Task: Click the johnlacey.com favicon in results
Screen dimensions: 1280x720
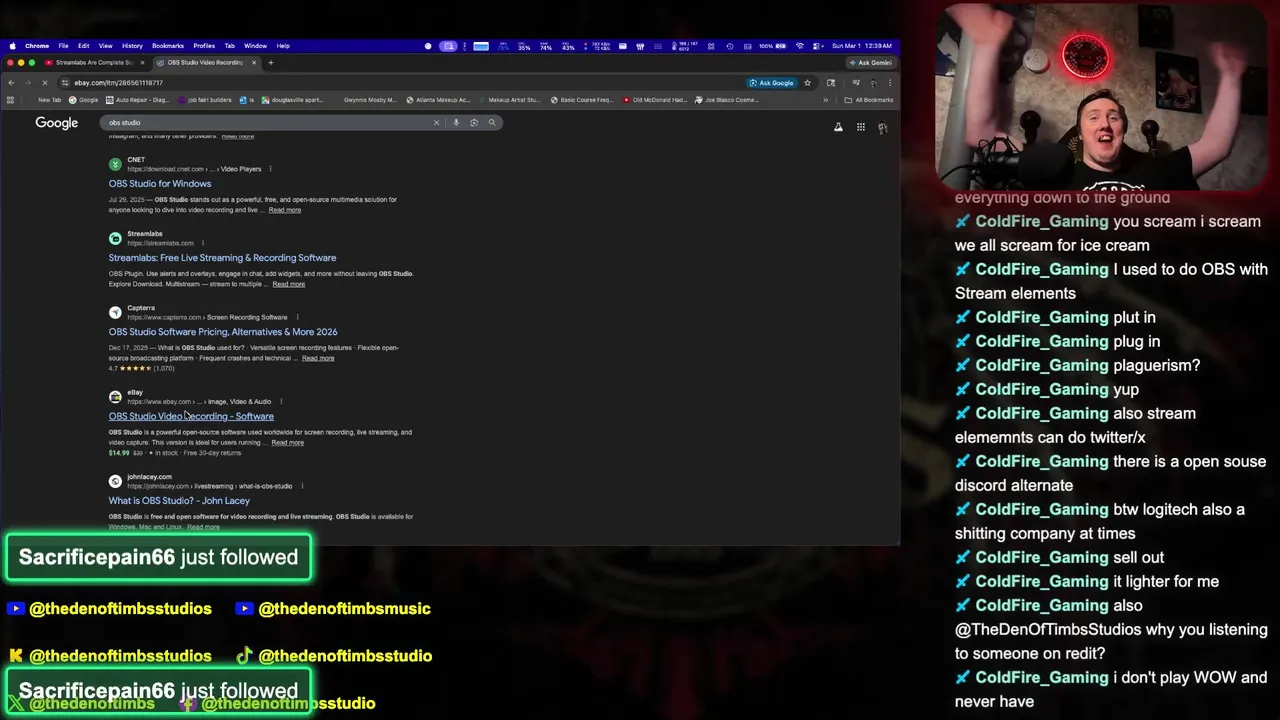Action: [x=115, y=481]
